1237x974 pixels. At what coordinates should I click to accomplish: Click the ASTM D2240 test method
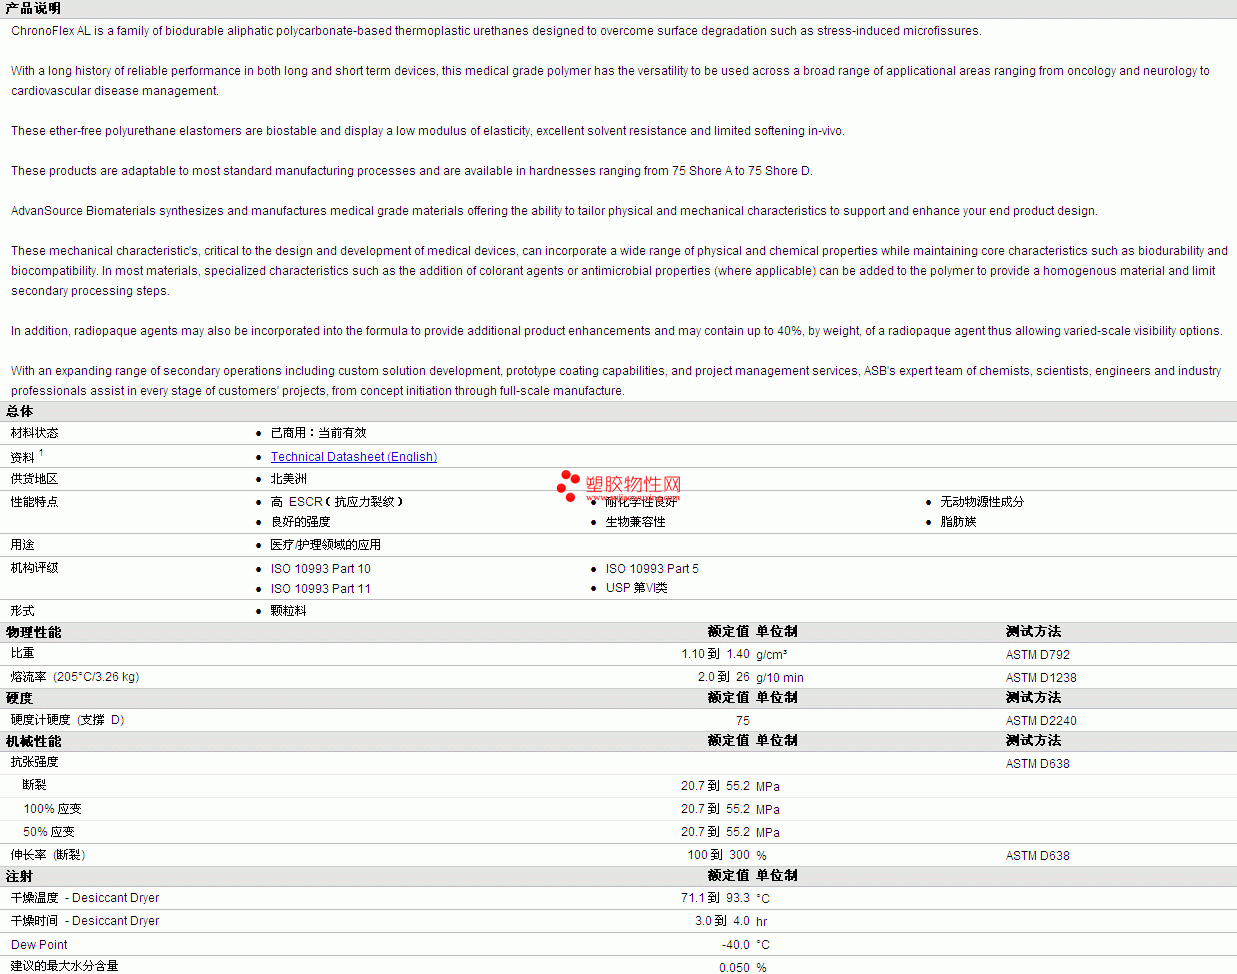pos(1041,721)
